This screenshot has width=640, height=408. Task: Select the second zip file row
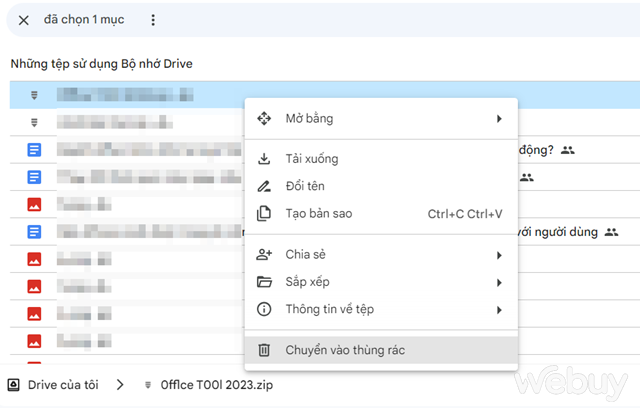tap(127, 122)
